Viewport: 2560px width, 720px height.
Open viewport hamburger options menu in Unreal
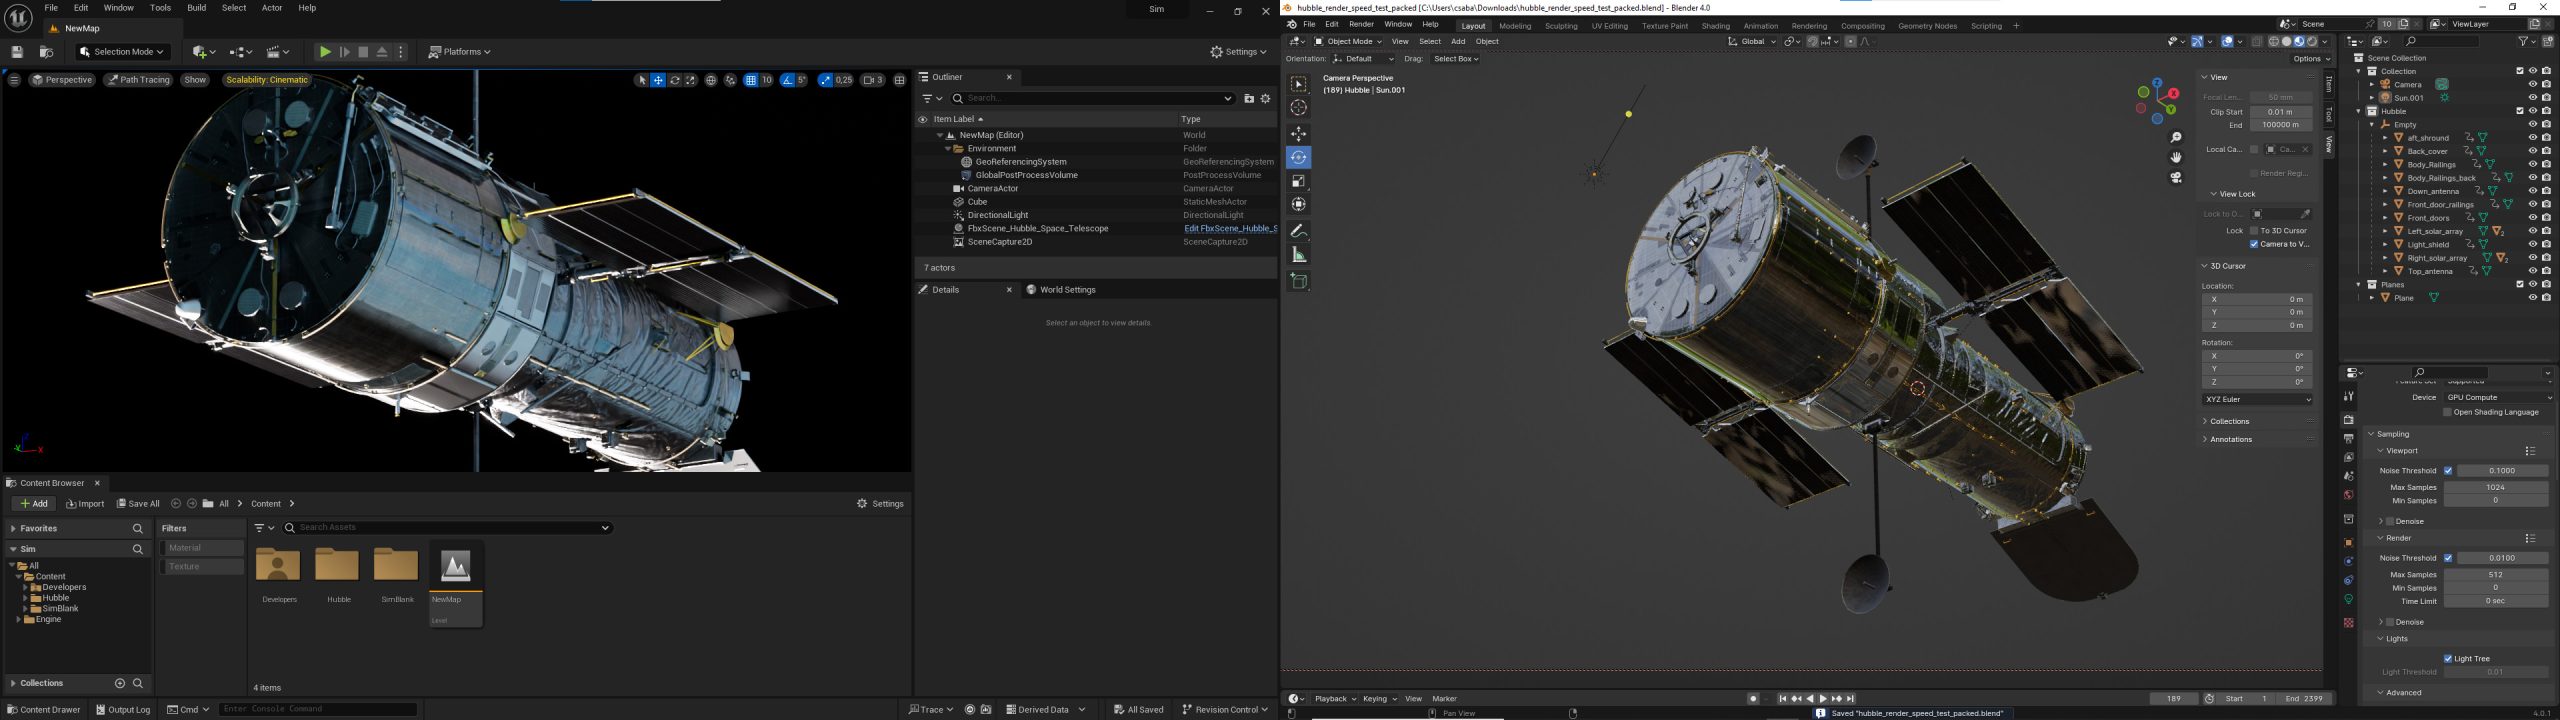(14, 80)
